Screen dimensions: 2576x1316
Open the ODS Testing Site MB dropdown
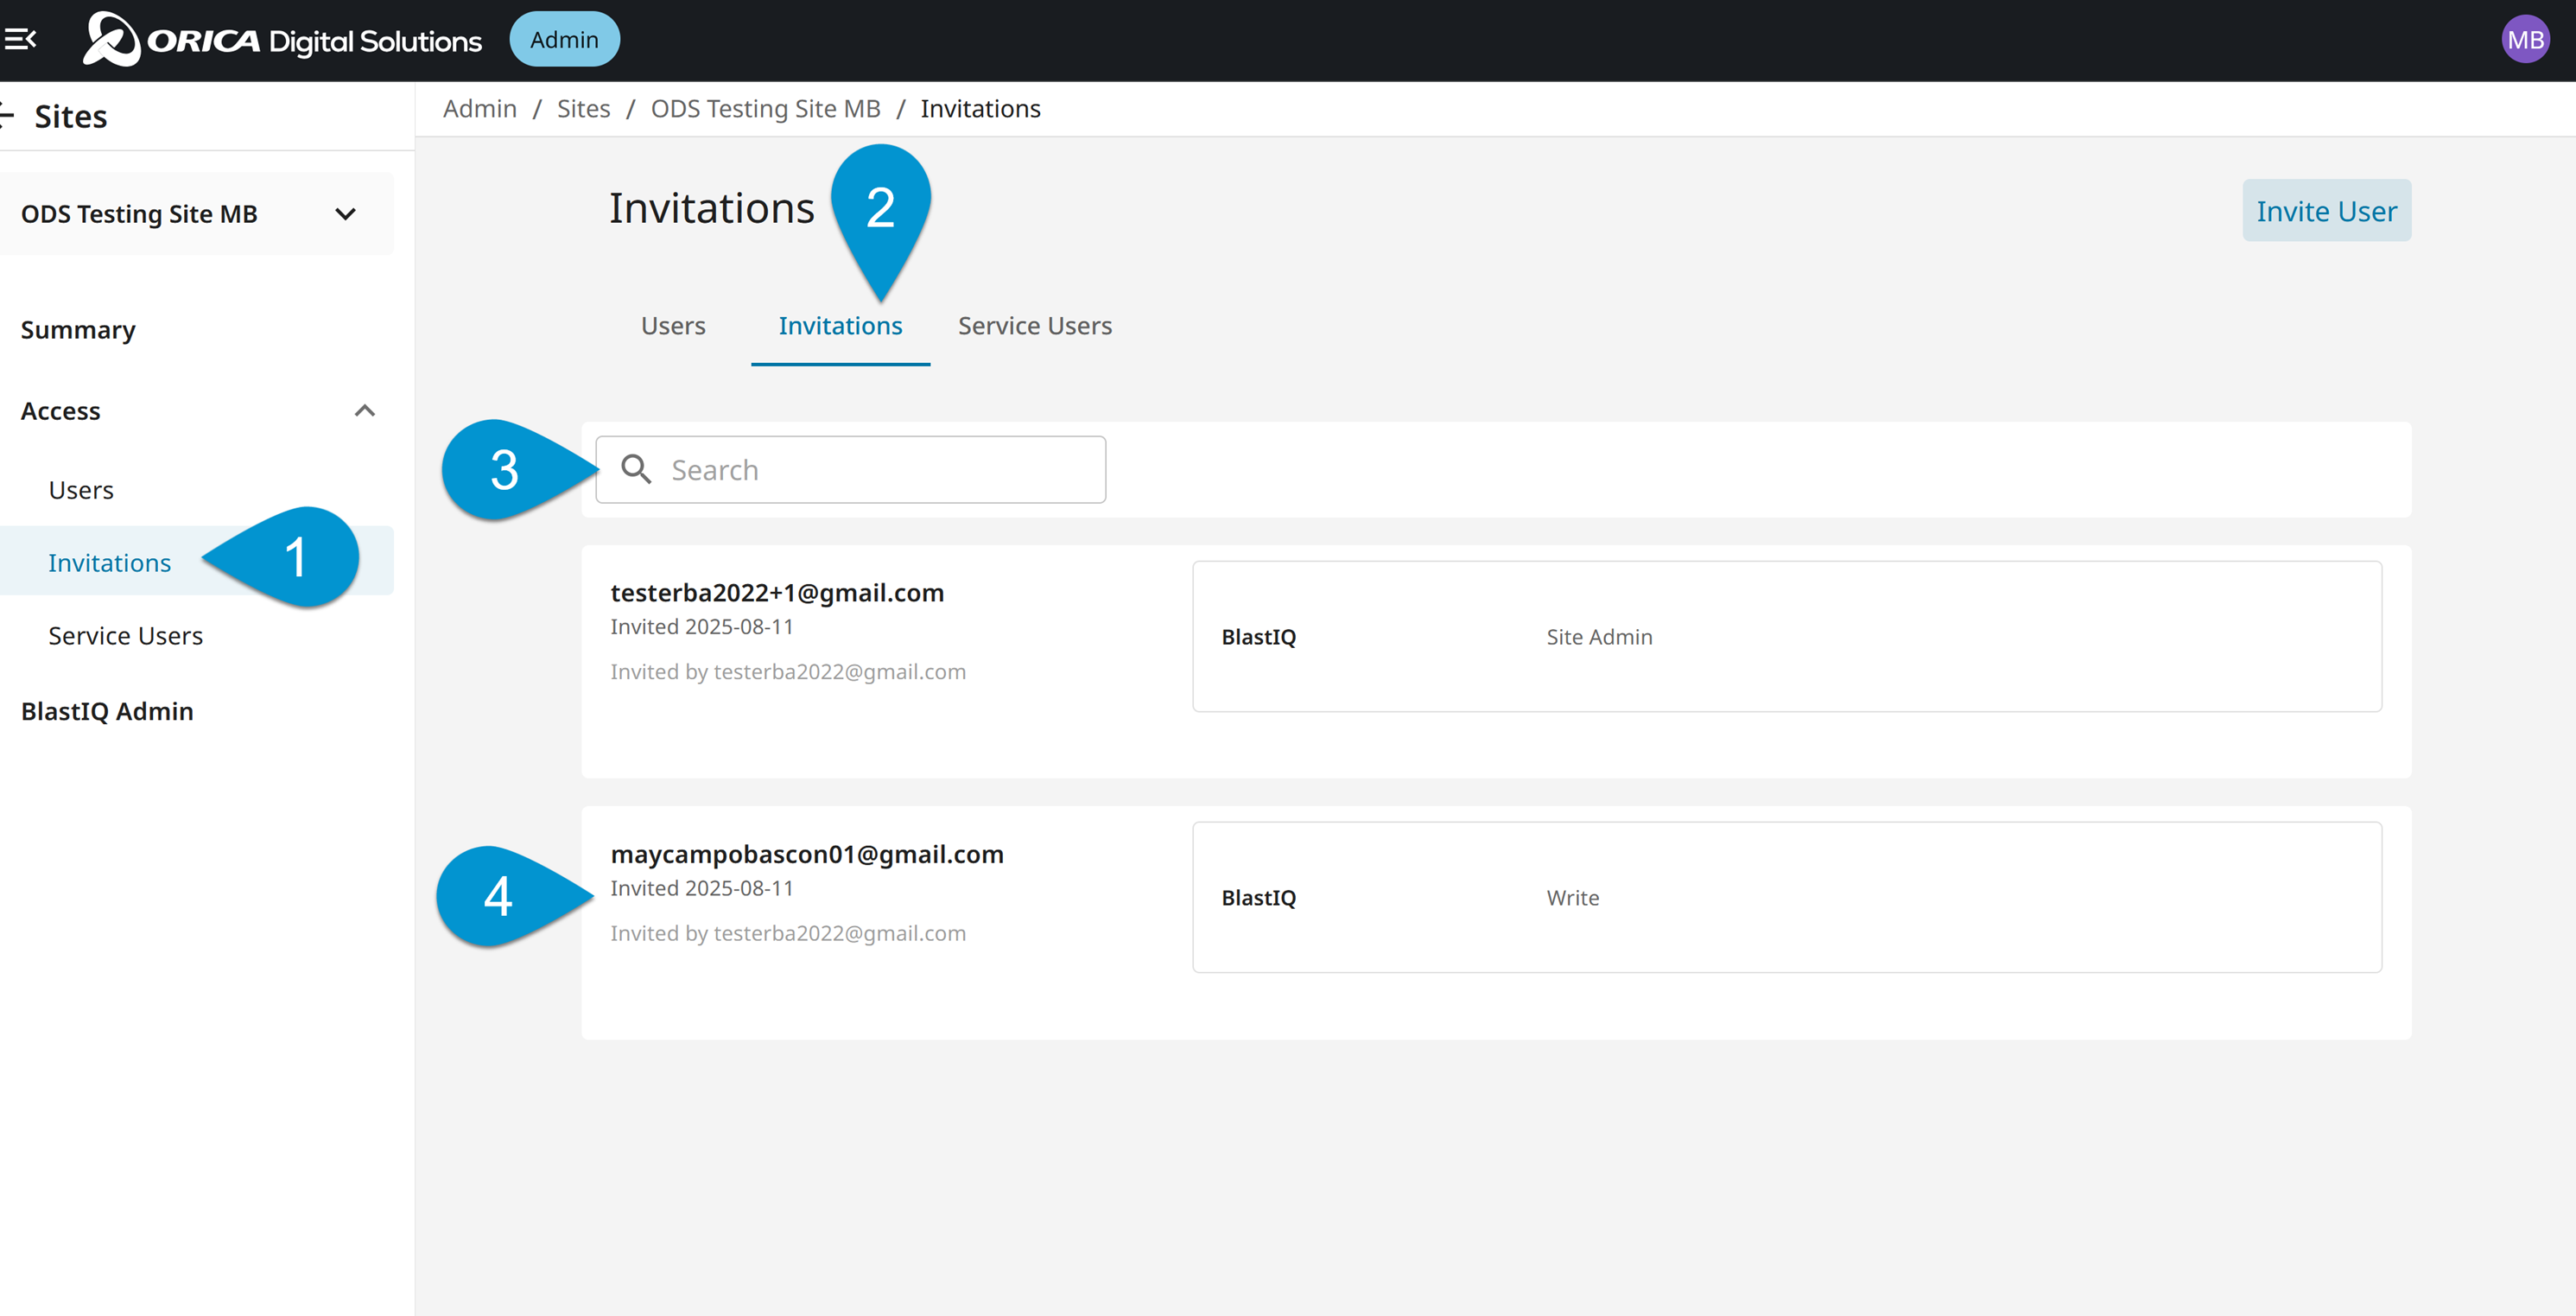click(x=196, y=214)
